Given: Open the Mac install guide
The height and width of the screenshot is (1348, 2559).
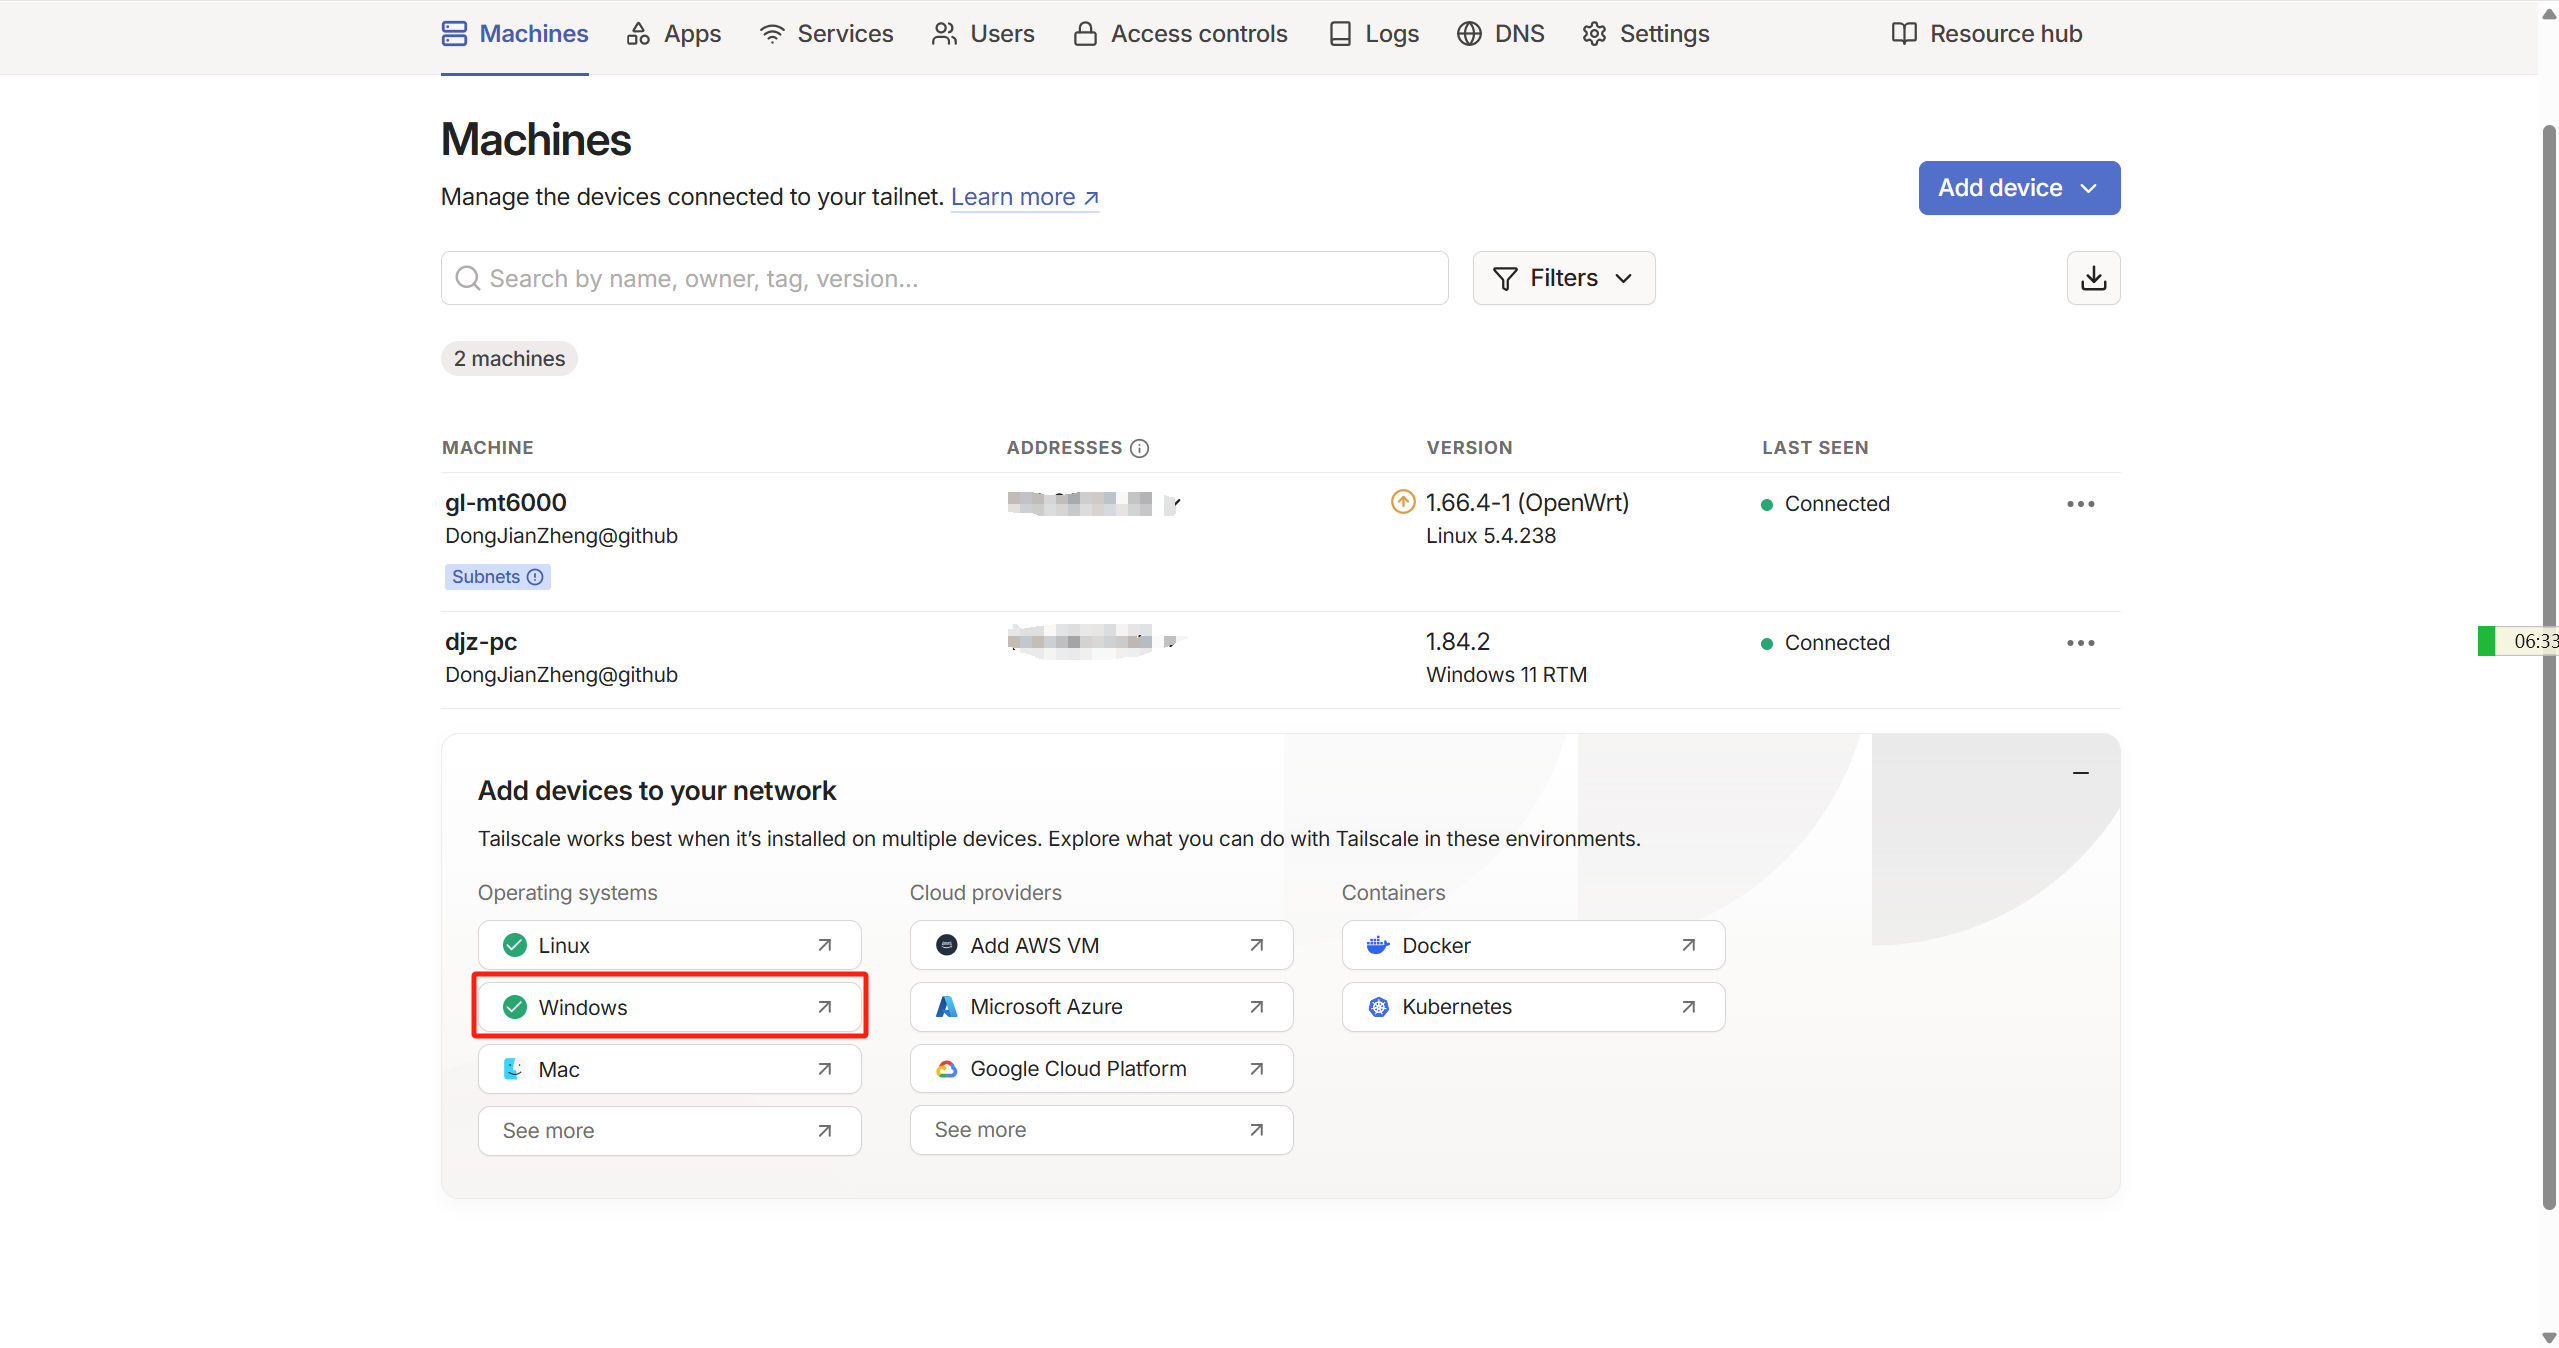Looking at the screenshot, I should coord(669,1069).
